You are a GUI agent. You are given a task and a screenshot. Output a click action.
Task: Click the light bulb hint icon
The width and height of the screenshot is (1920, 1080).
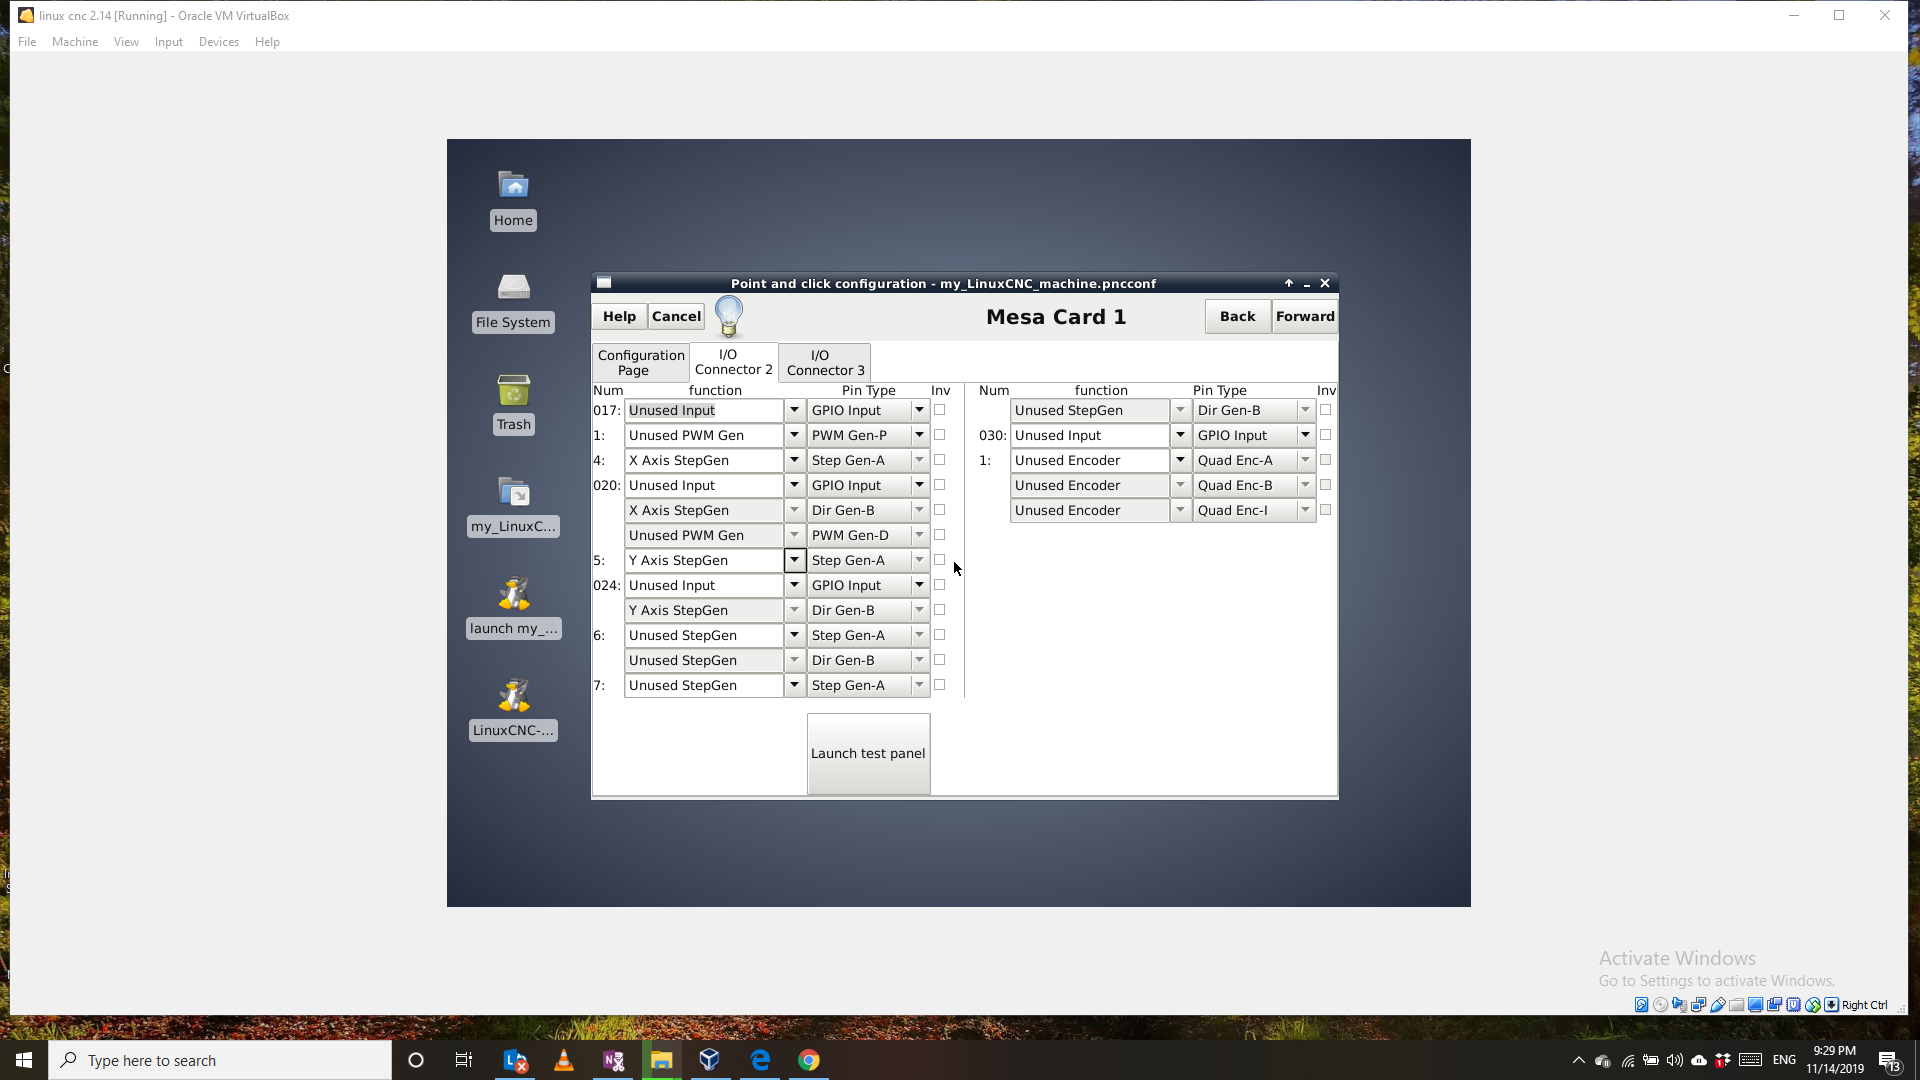pos(729,316)
